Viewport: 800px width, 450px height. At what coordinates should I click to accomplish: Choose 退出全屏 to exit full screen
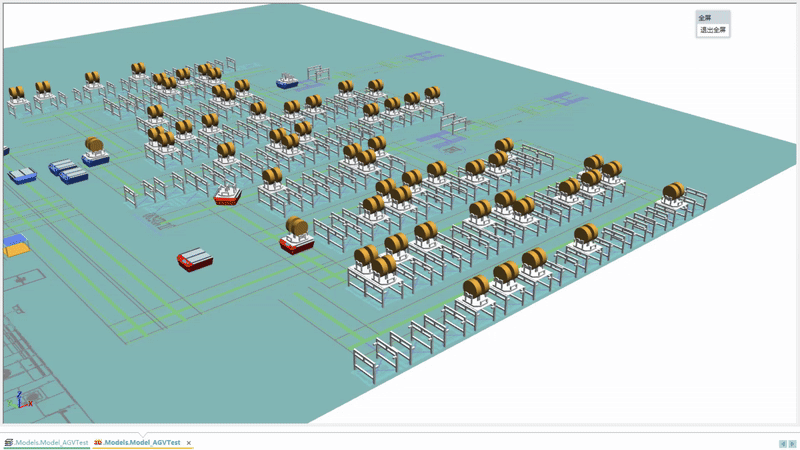point(713,30)
